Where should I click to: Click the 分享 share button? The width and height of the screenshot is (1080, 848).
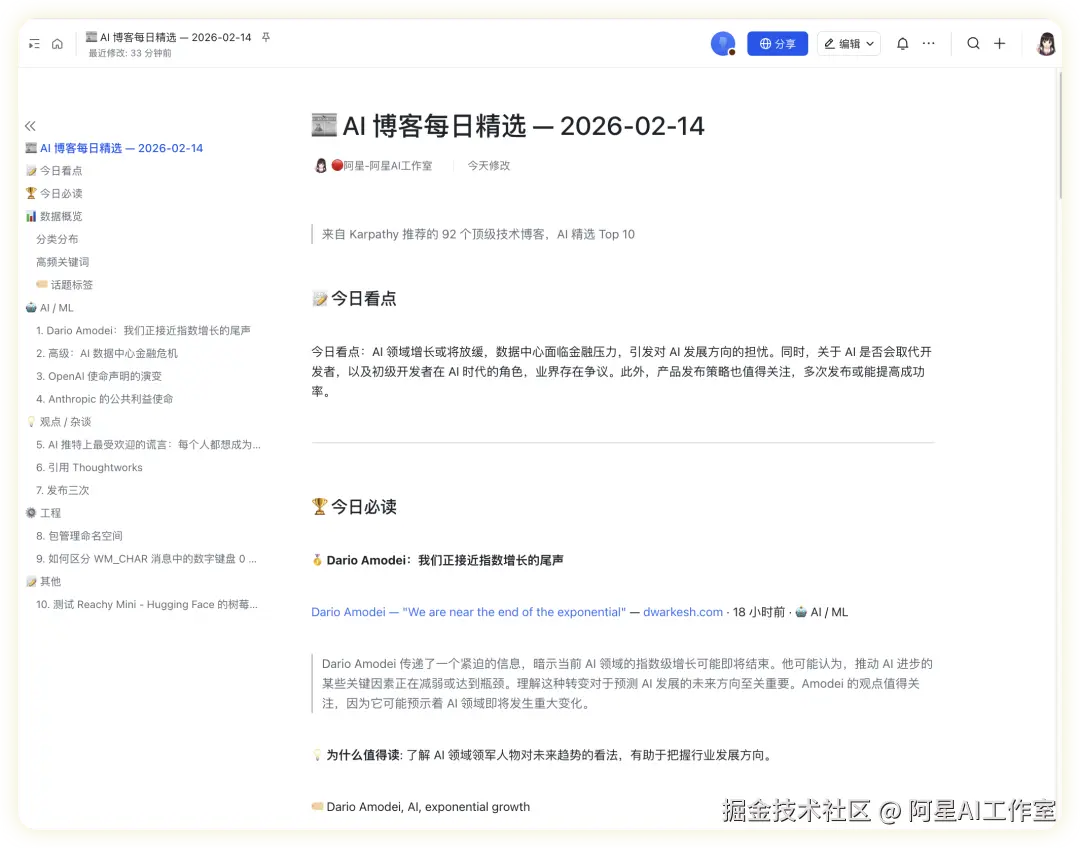(x=777, y=44)
